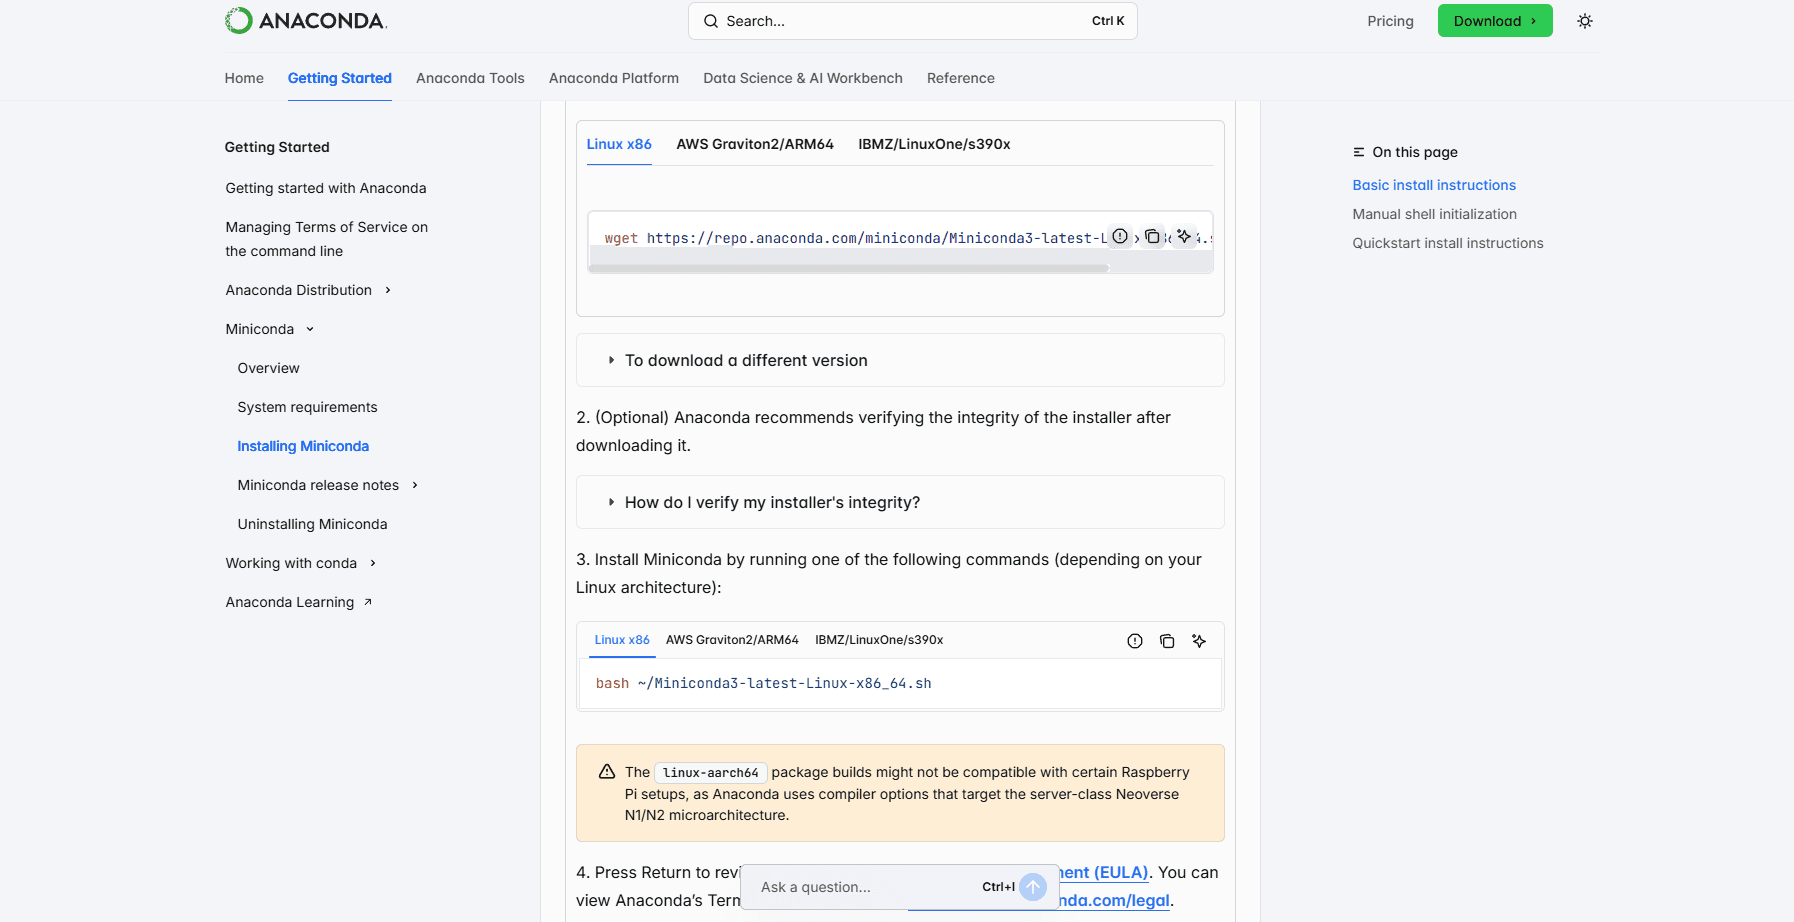The height and width of the screenshot is (922, 1794).
Task: Click the "Ask a question..." input field
Action: [865, 887]
